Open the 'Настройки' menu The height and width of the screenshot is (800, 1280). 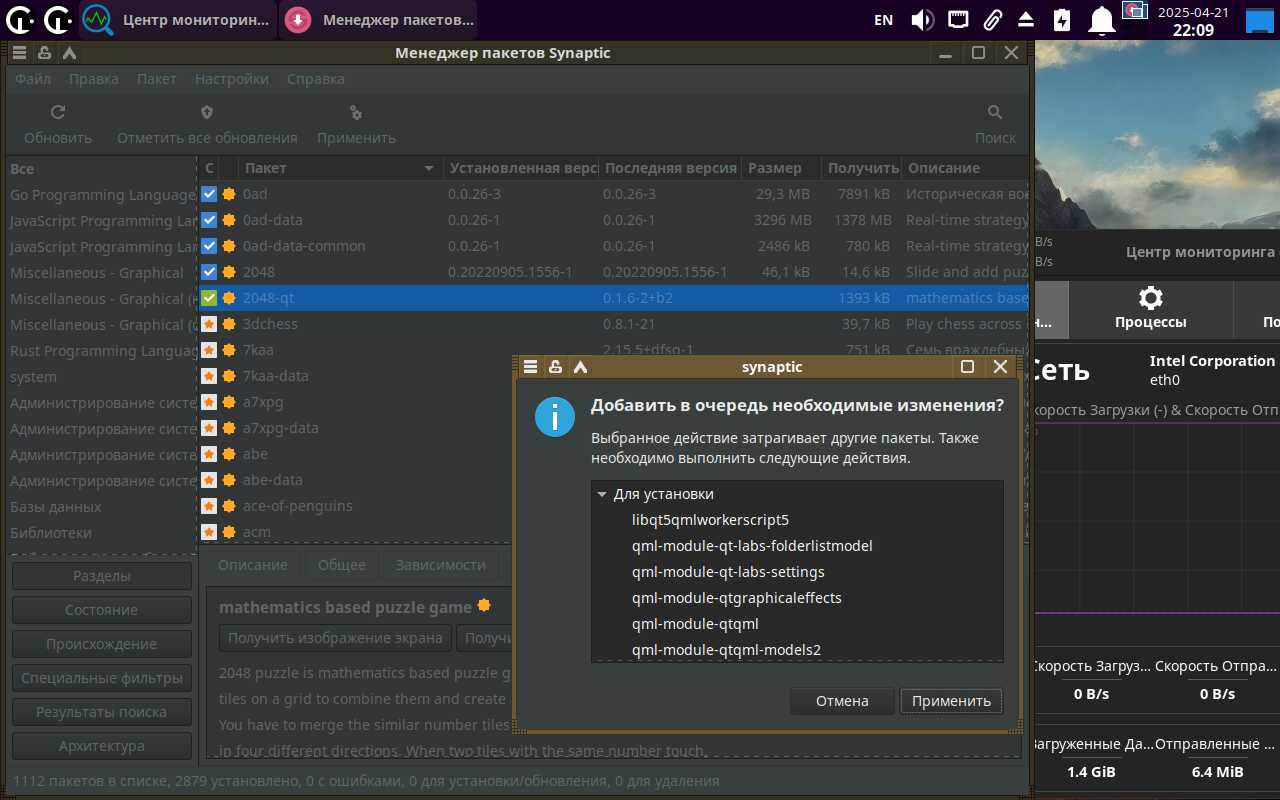click(x=231, y=79)
